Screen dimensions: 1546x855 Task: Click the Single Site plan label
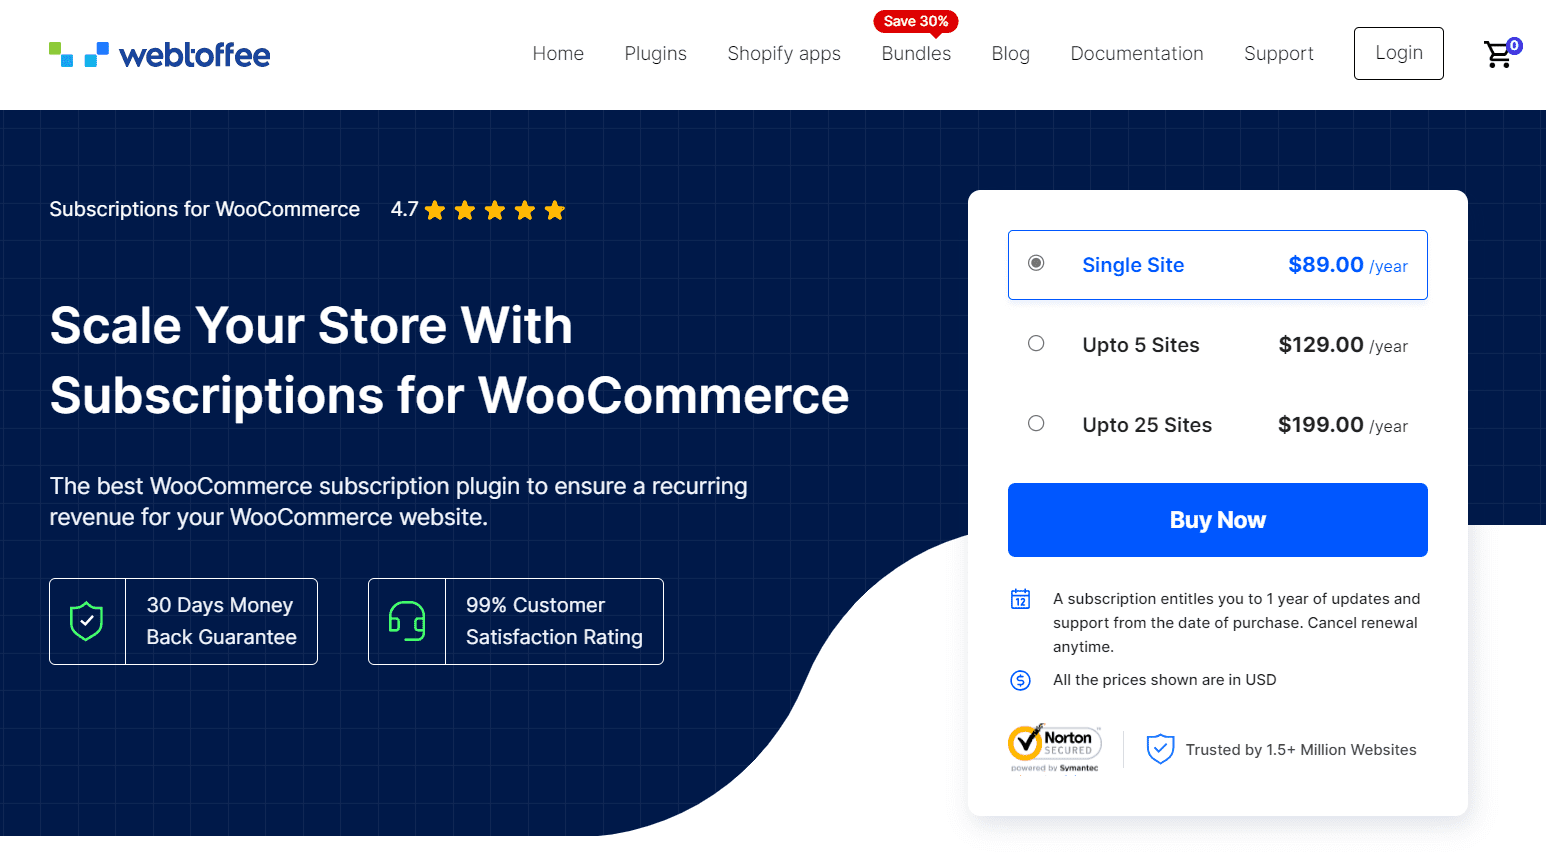pos(1133,265)
